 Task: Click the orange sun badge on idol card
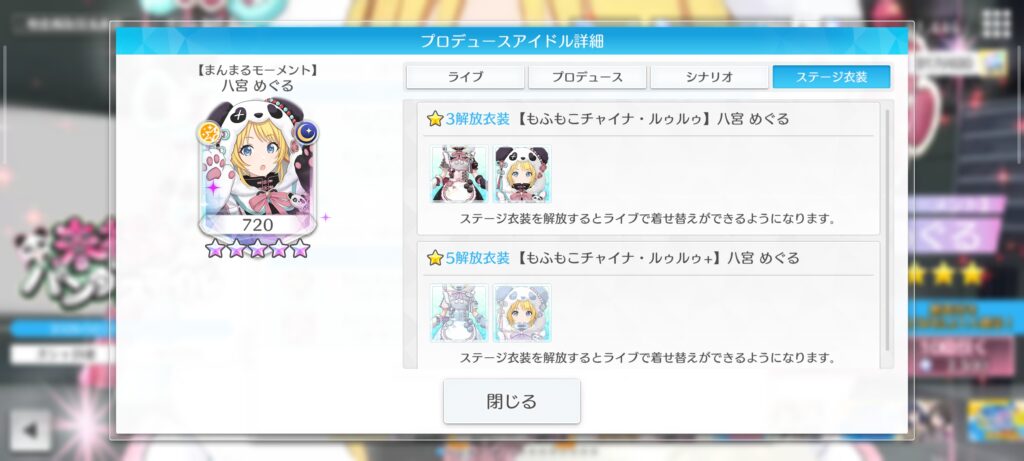pyautogui.click(x=210, y=133)
